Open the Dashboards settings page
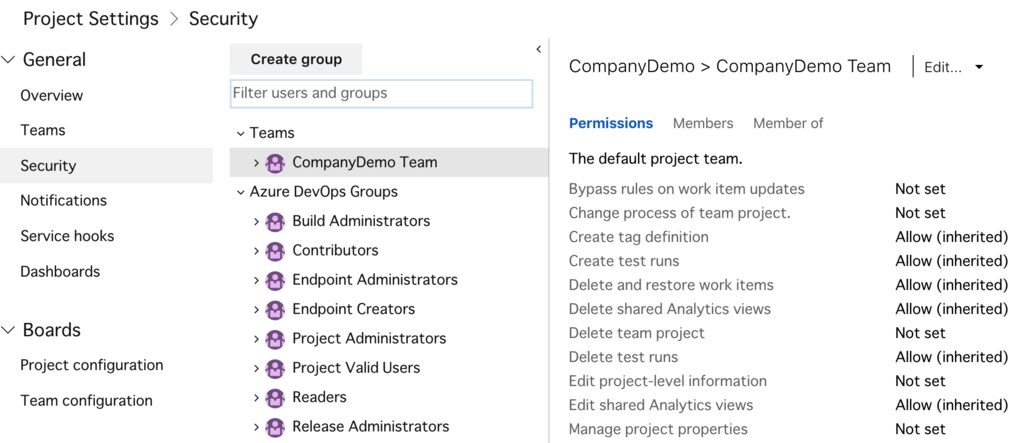 point(60,271)
